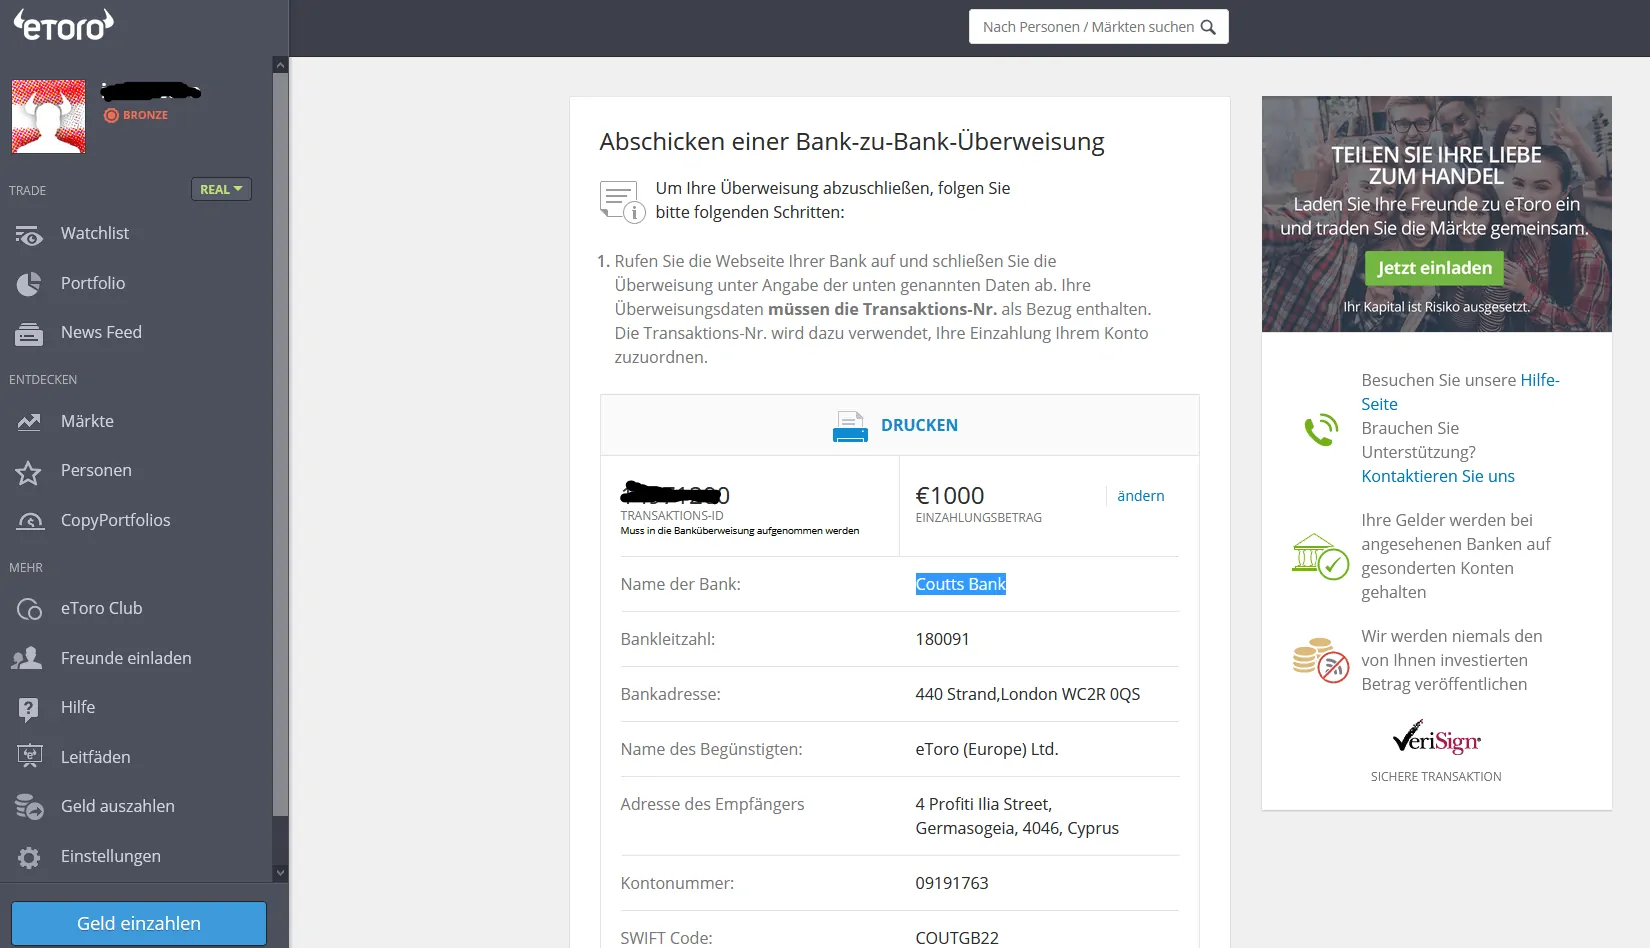
Task: Click Kontaktieren Sie uns link
Action: pos(1438,476)
